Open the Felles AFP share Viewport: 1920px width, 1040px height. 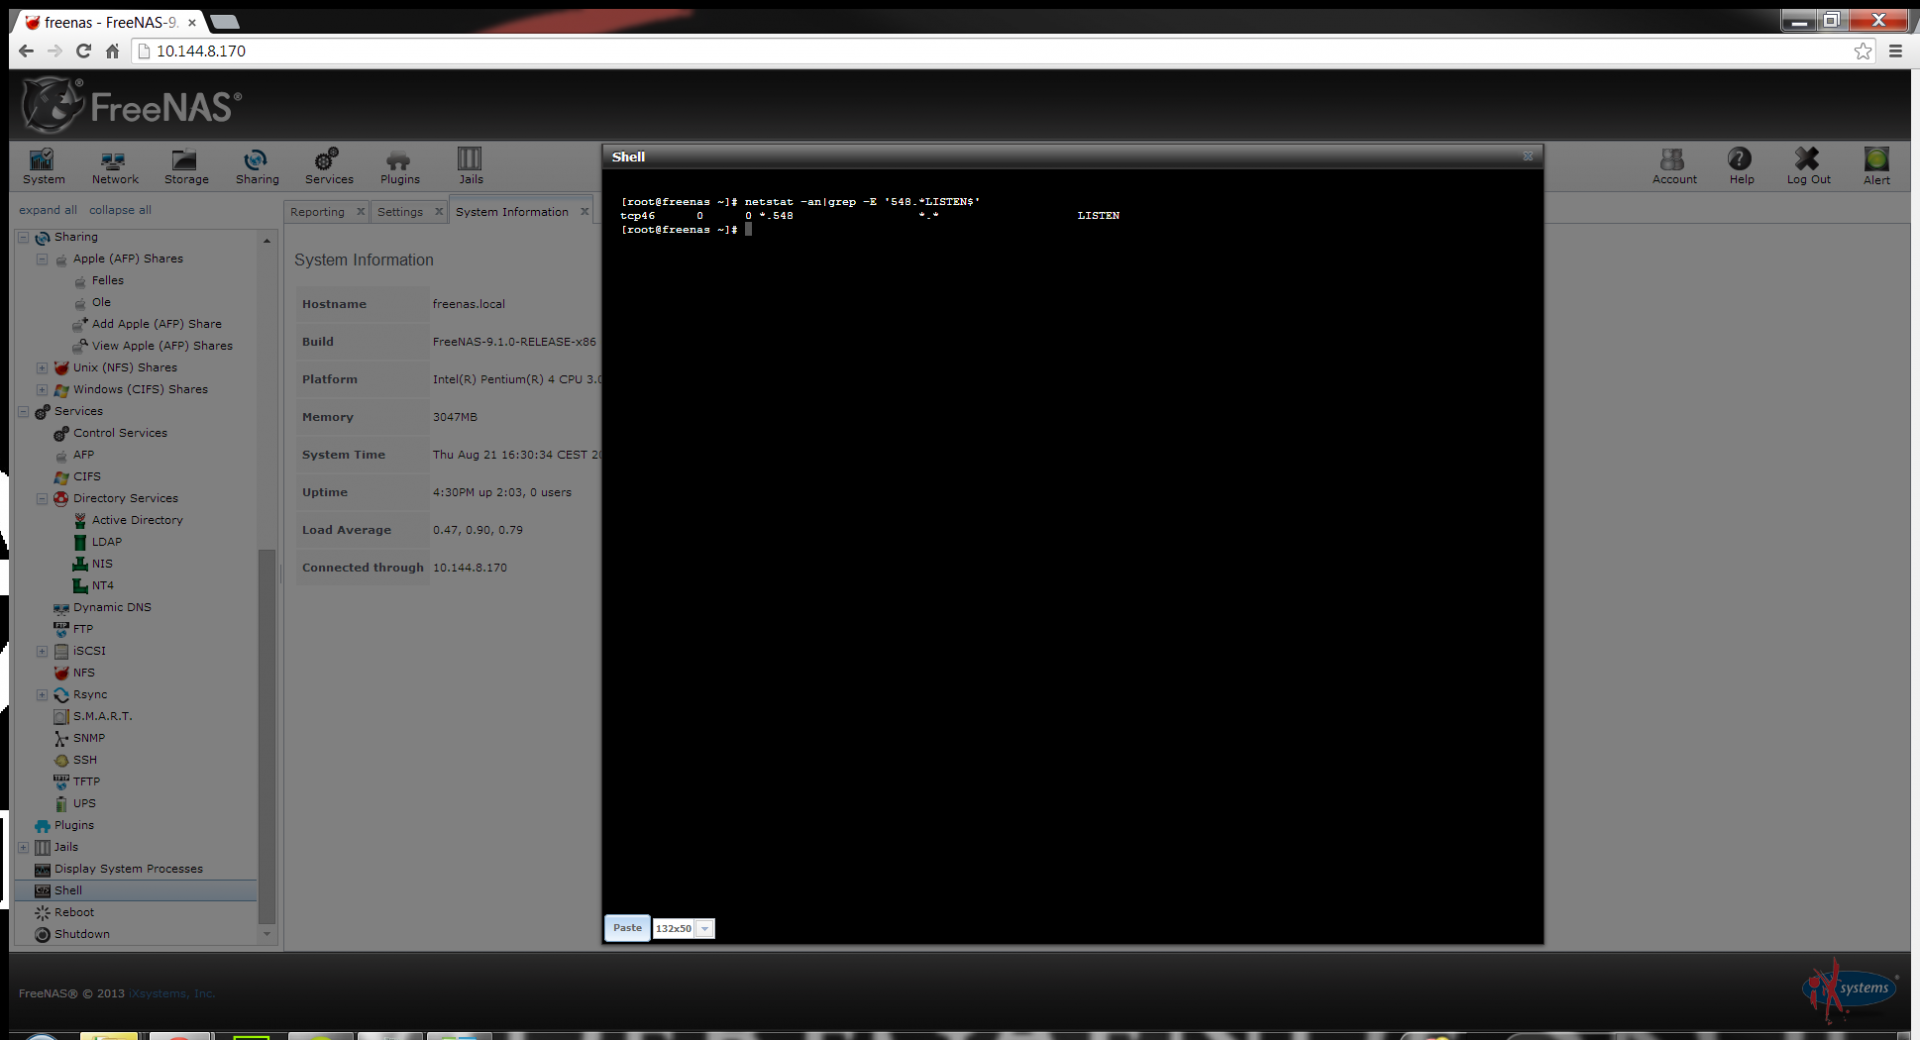tap(107, 281)
